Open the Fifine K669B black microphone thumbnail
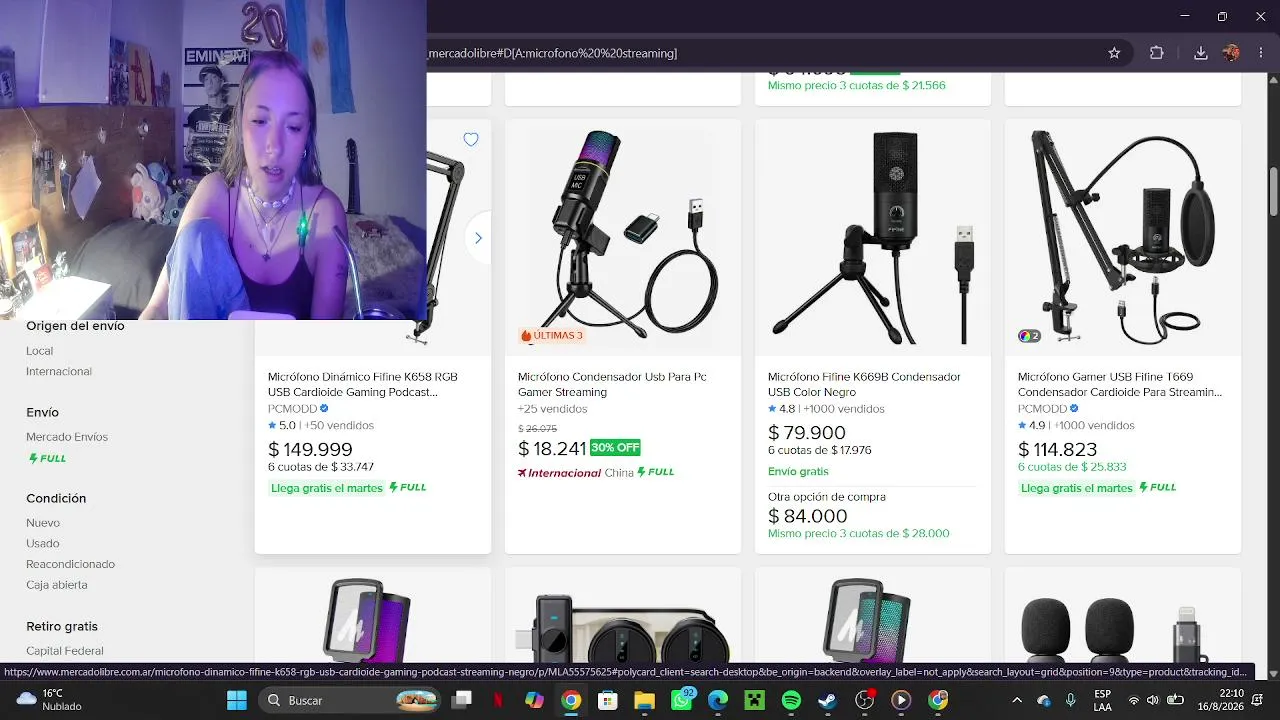 [872, 238]
